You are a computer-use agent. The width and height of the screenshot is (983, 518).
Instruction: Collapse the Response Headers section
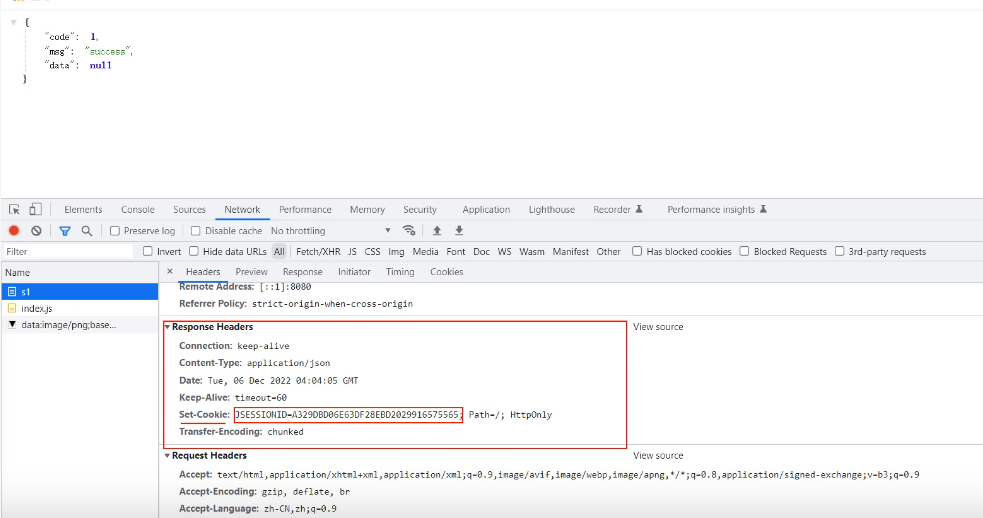tap(167, 327)
